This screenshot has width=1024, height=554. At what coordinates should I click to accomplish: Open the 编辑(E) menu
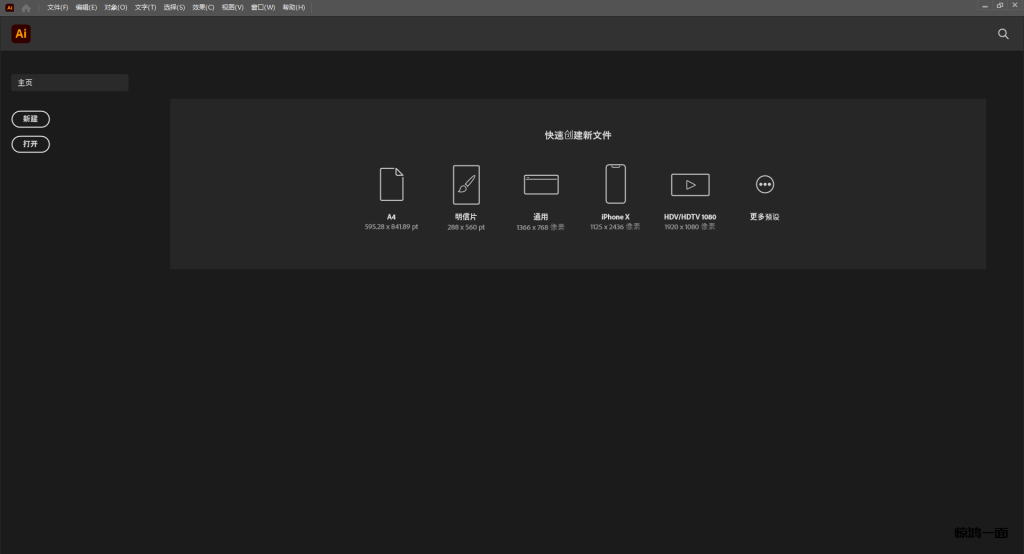click(x=87, y=7)
